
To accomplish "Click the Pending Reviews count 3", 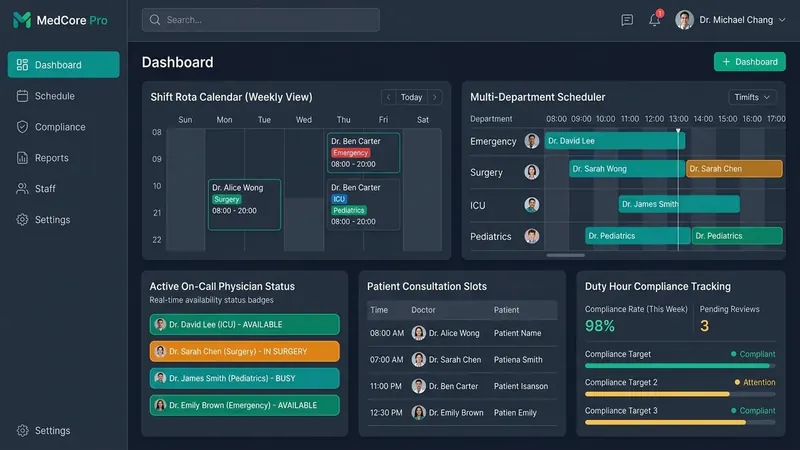I will click(x=705, y=326).
